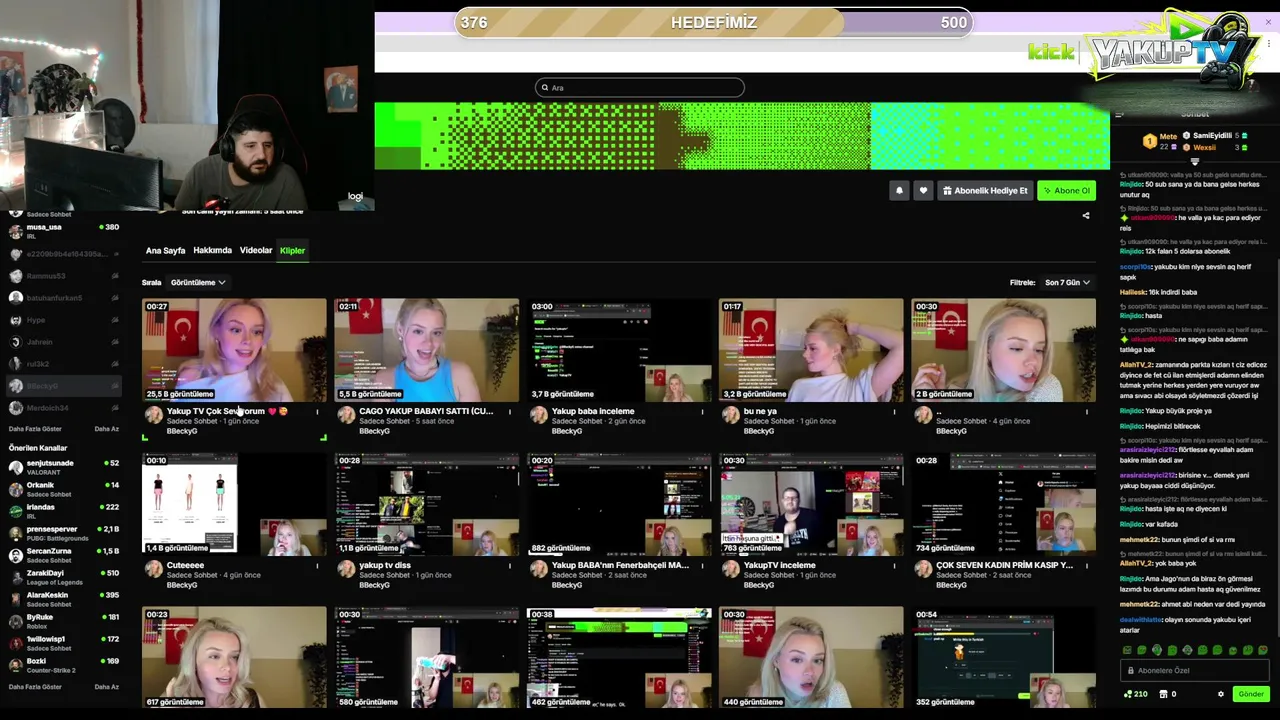Open Orkanik channel avatar in sidebar
This screenshot has height=720, width=1280.
coord(16,489)
